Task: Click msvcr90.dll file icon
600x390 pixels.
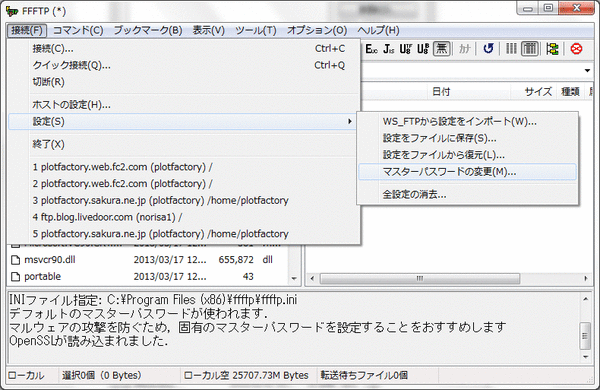Action: pos(15,260)
